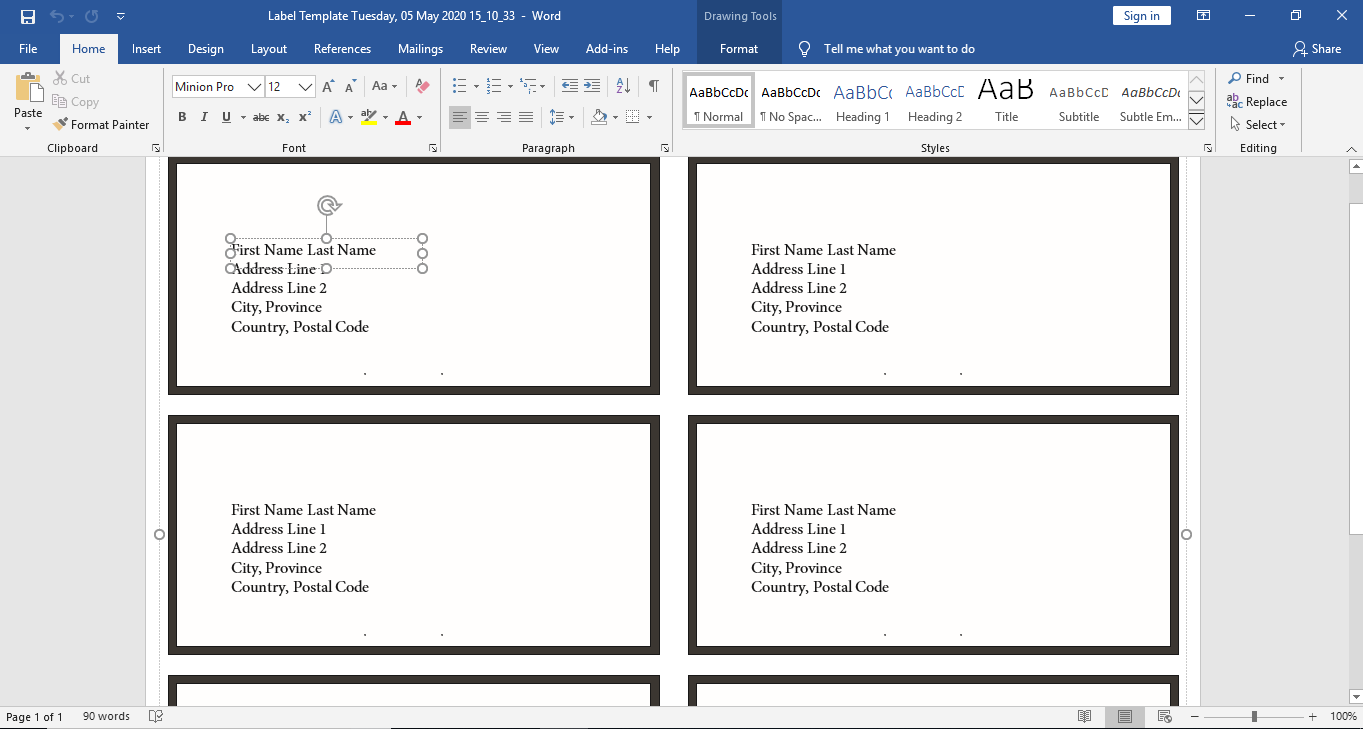Click the zoom slider handle
Image resolution: width=1363 pixels, height=729 pixels.
1254,717
